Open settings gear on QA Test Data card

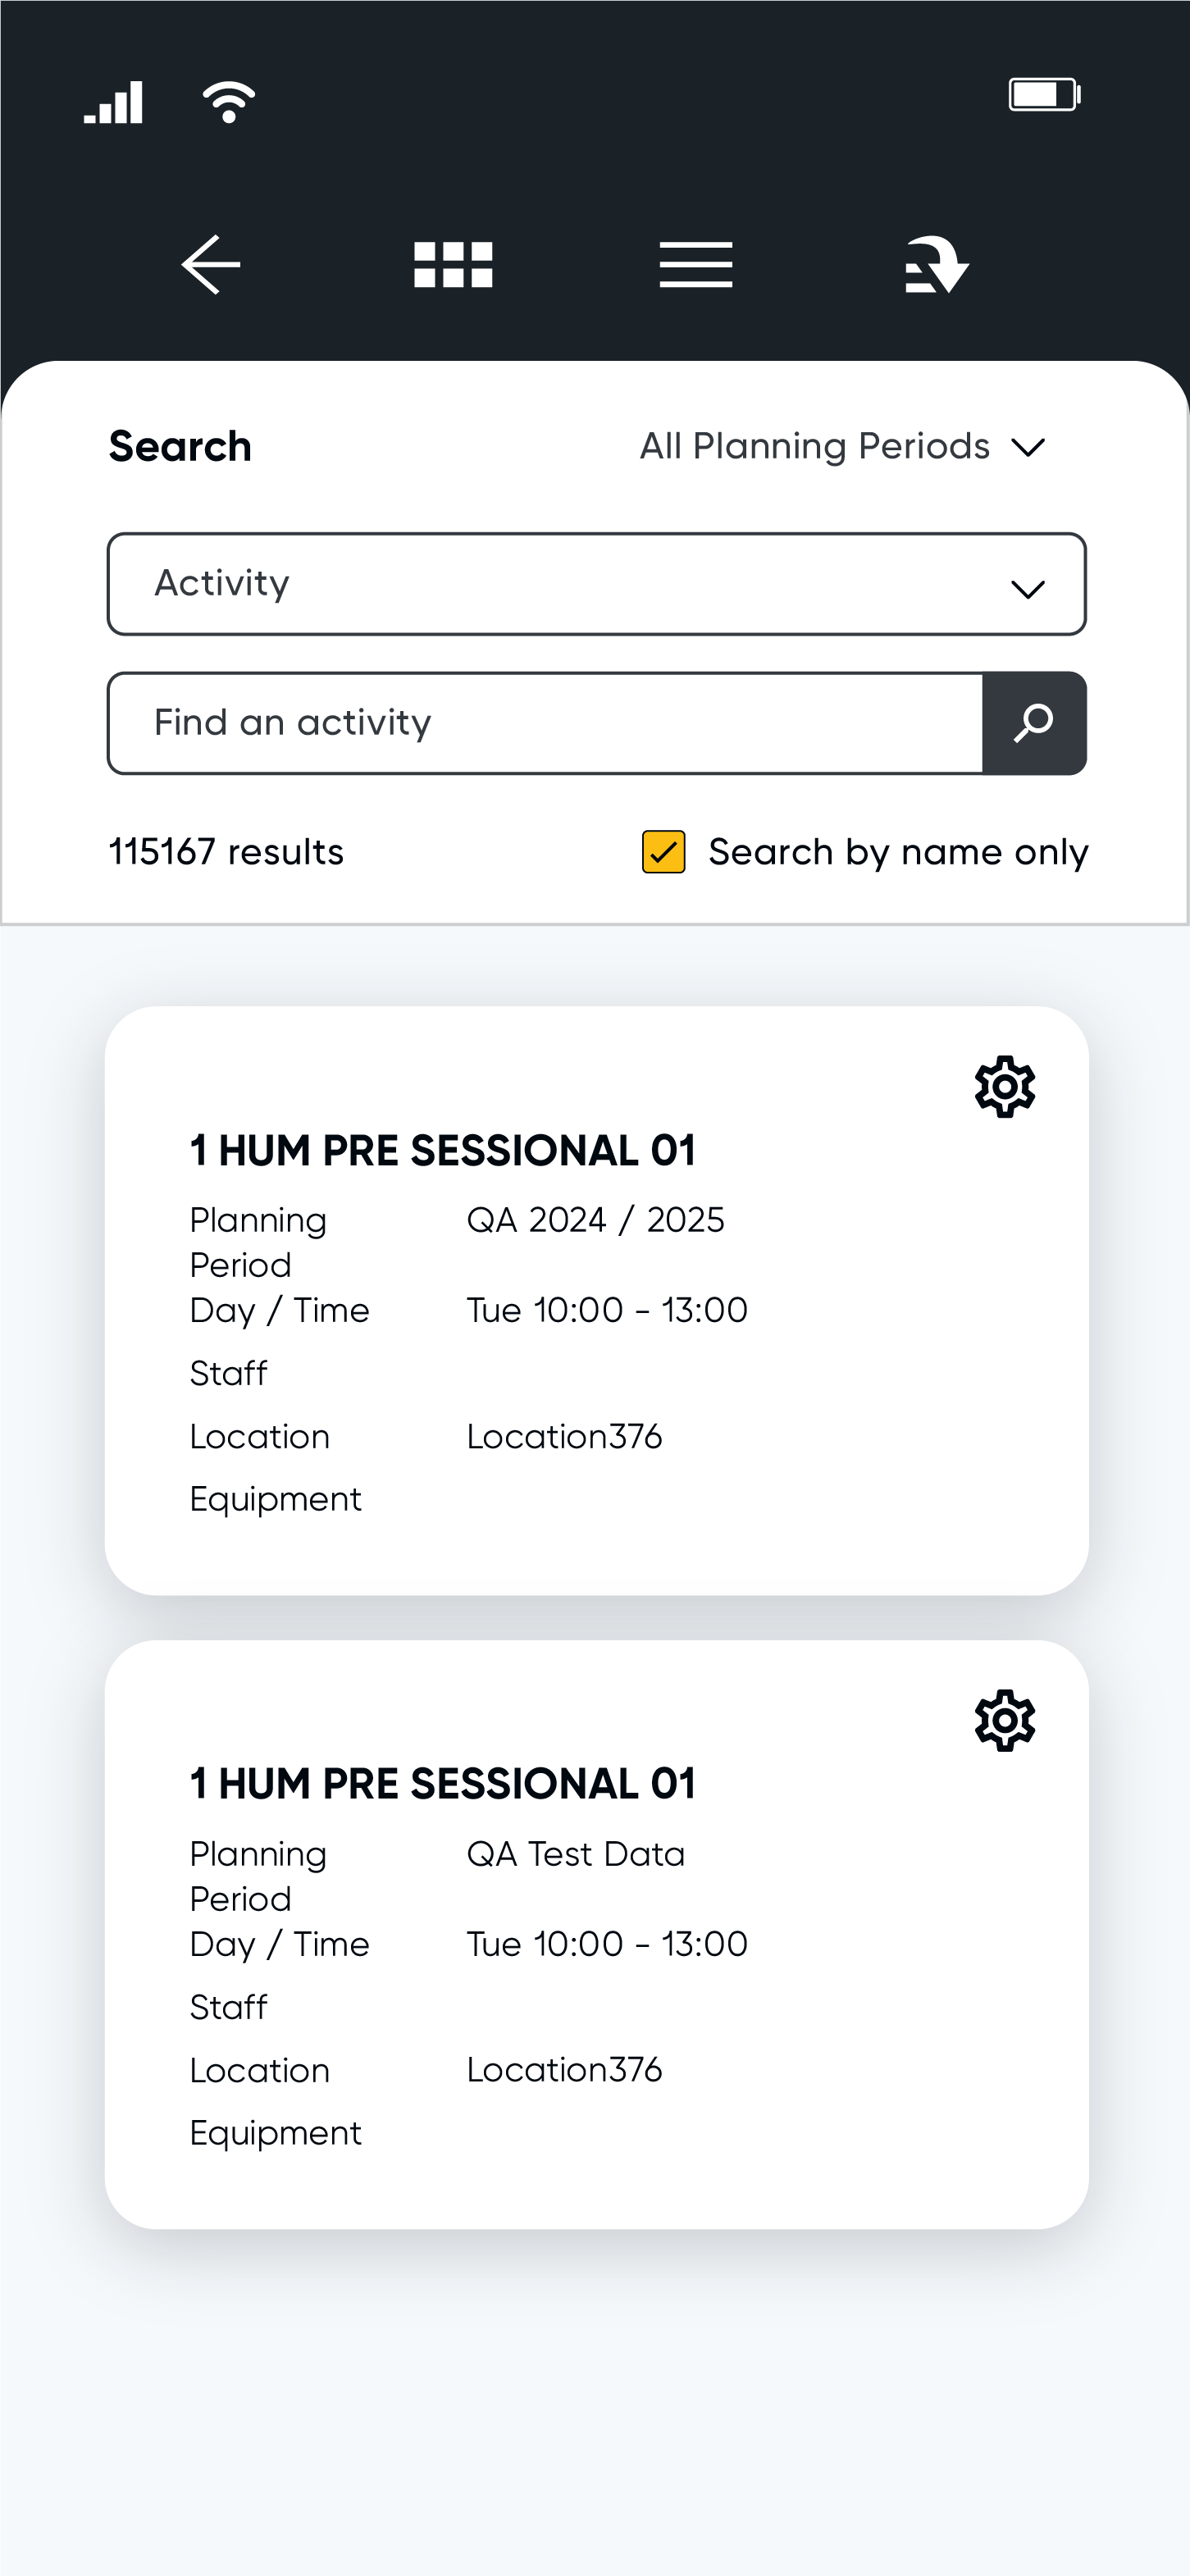point(1005,1720)
